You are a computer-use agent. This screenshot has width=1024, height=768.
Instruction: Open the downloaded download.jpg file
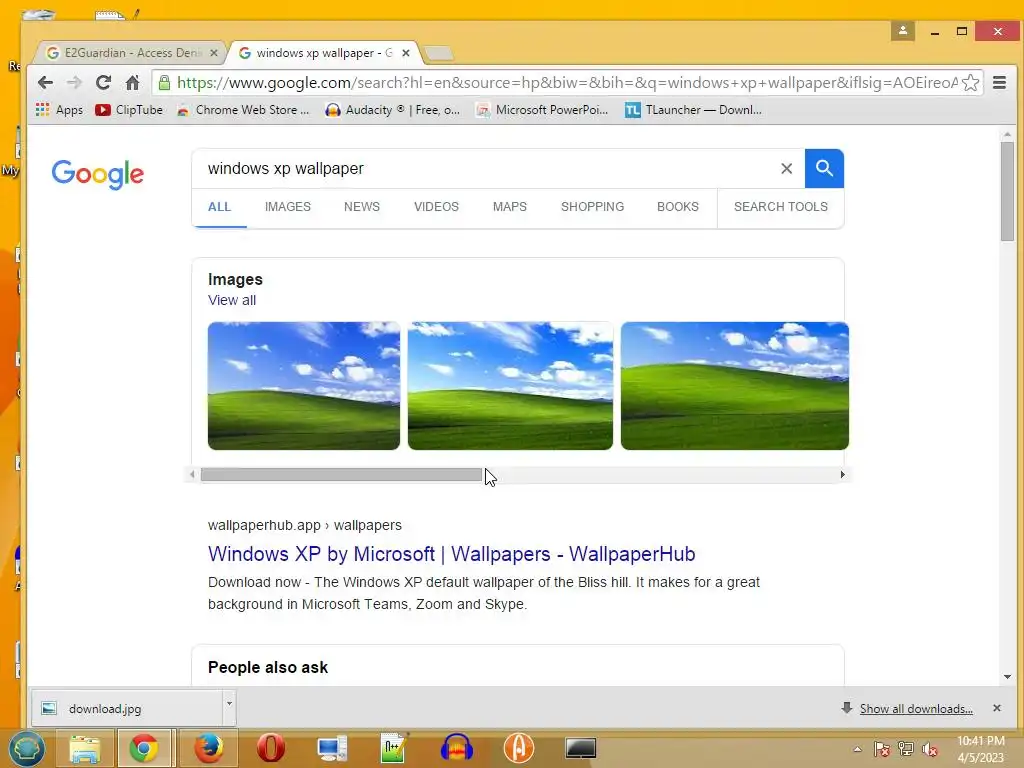click(127, 709)
